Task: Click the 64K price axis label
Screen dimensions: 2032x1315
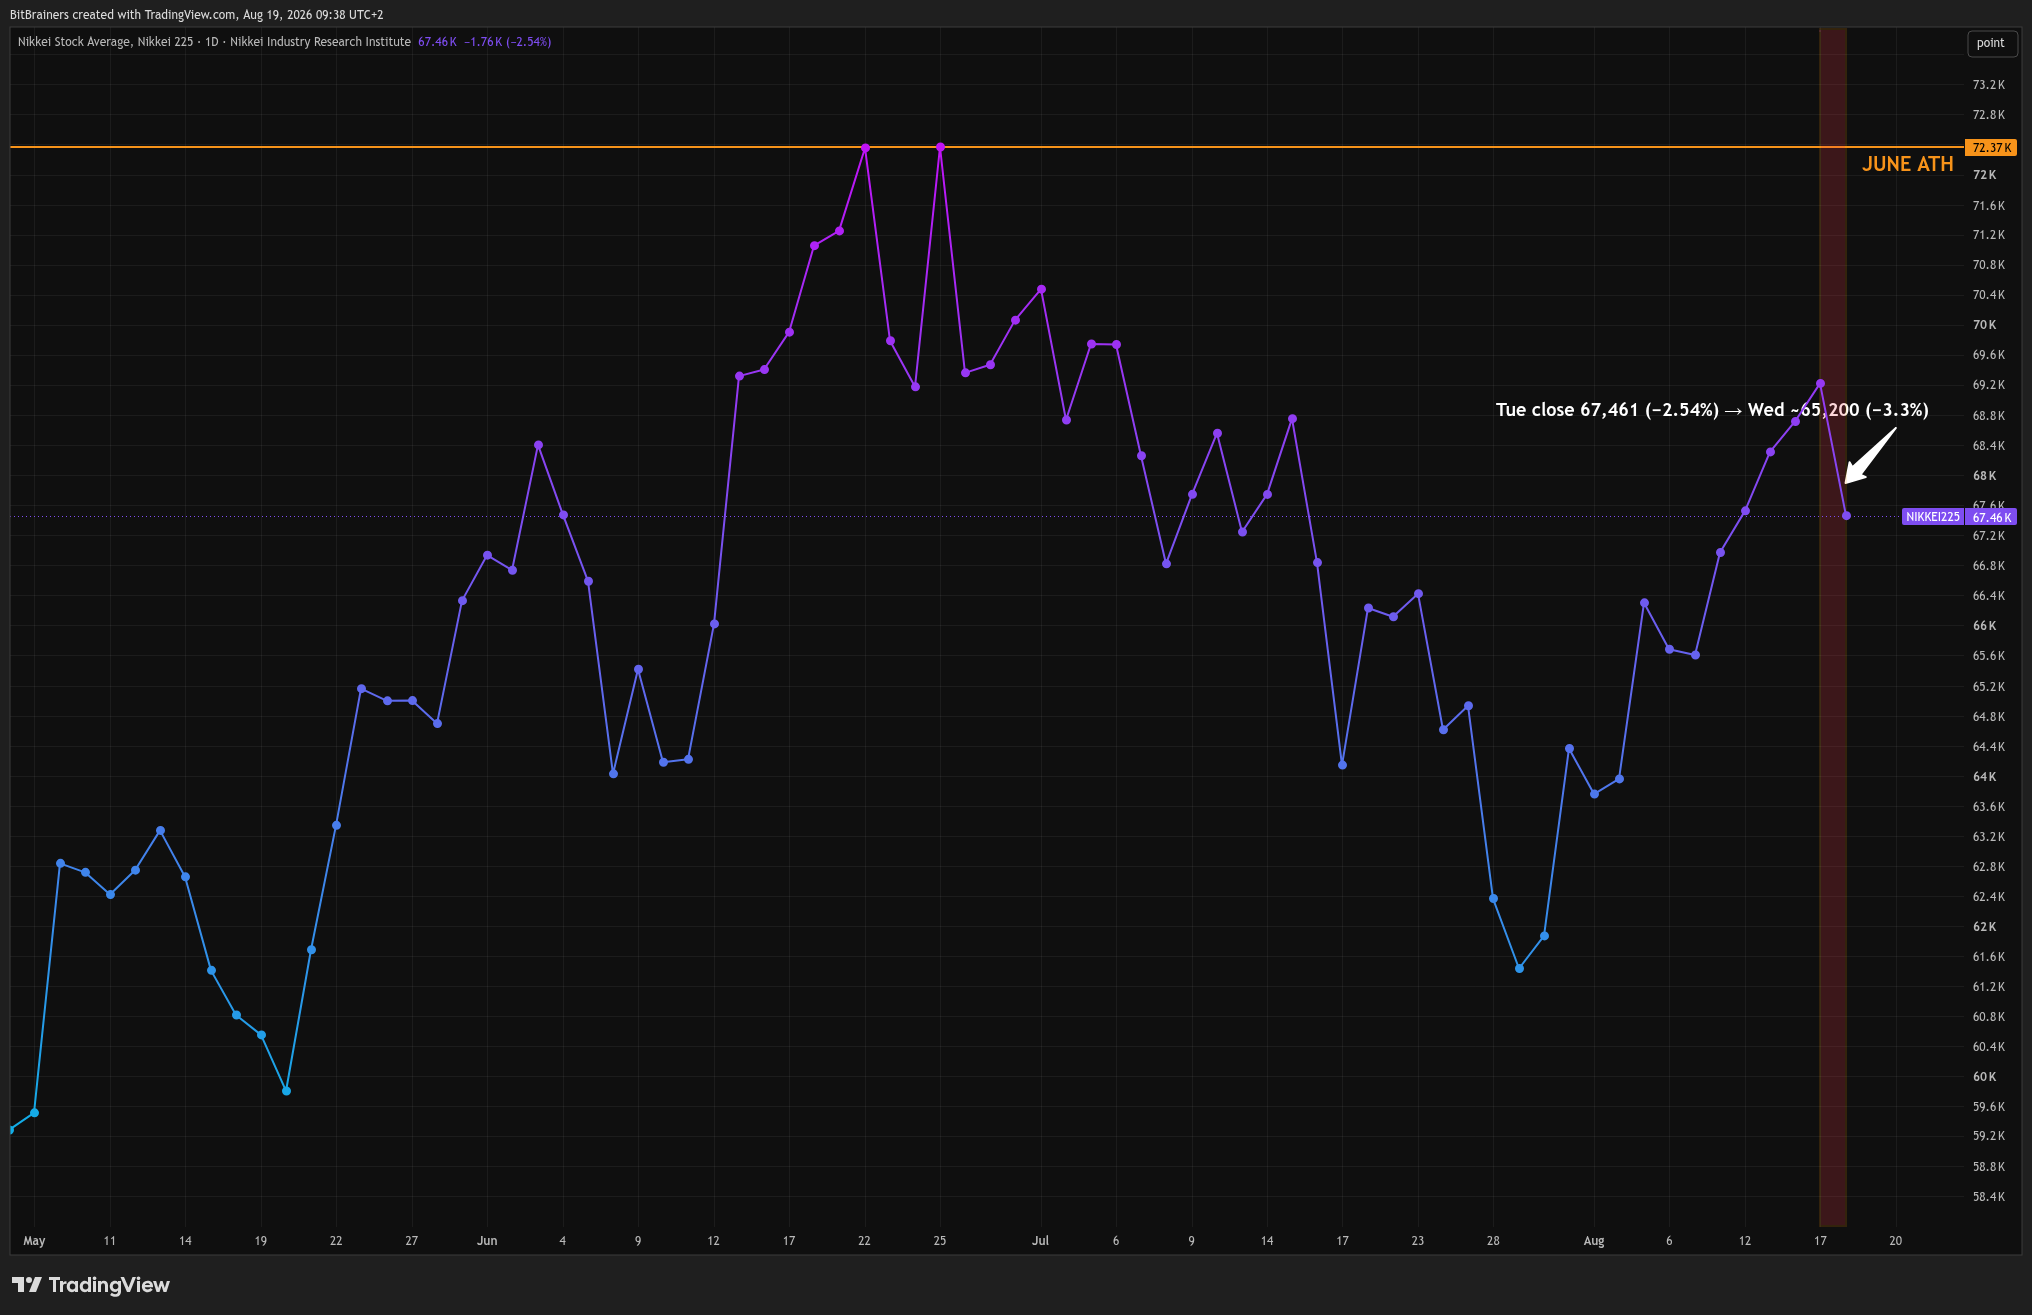Action: tap(1984, 777)
